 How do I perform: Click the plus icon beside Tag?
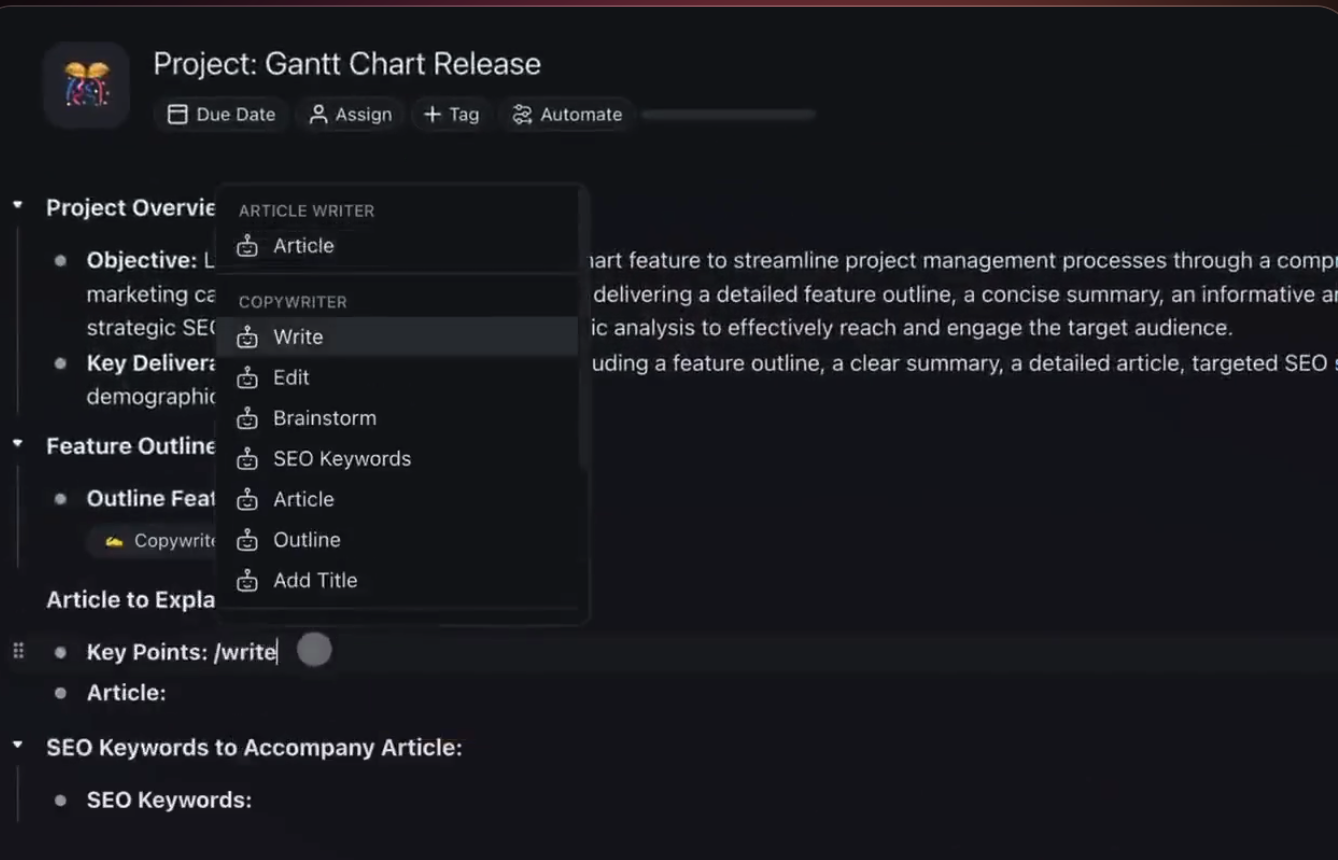tap(432, 114)
